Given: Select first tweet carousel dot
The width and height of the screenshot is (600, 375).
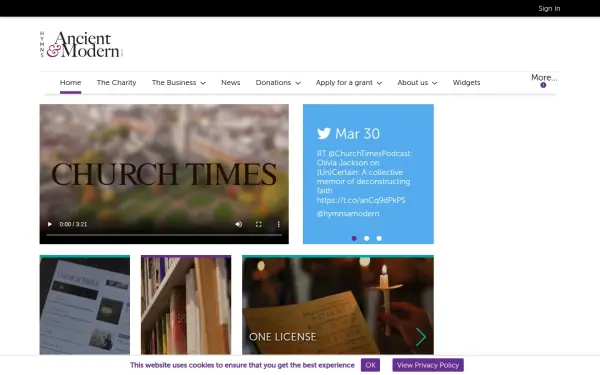Looking at the screenshot, I should coord(354,238).
